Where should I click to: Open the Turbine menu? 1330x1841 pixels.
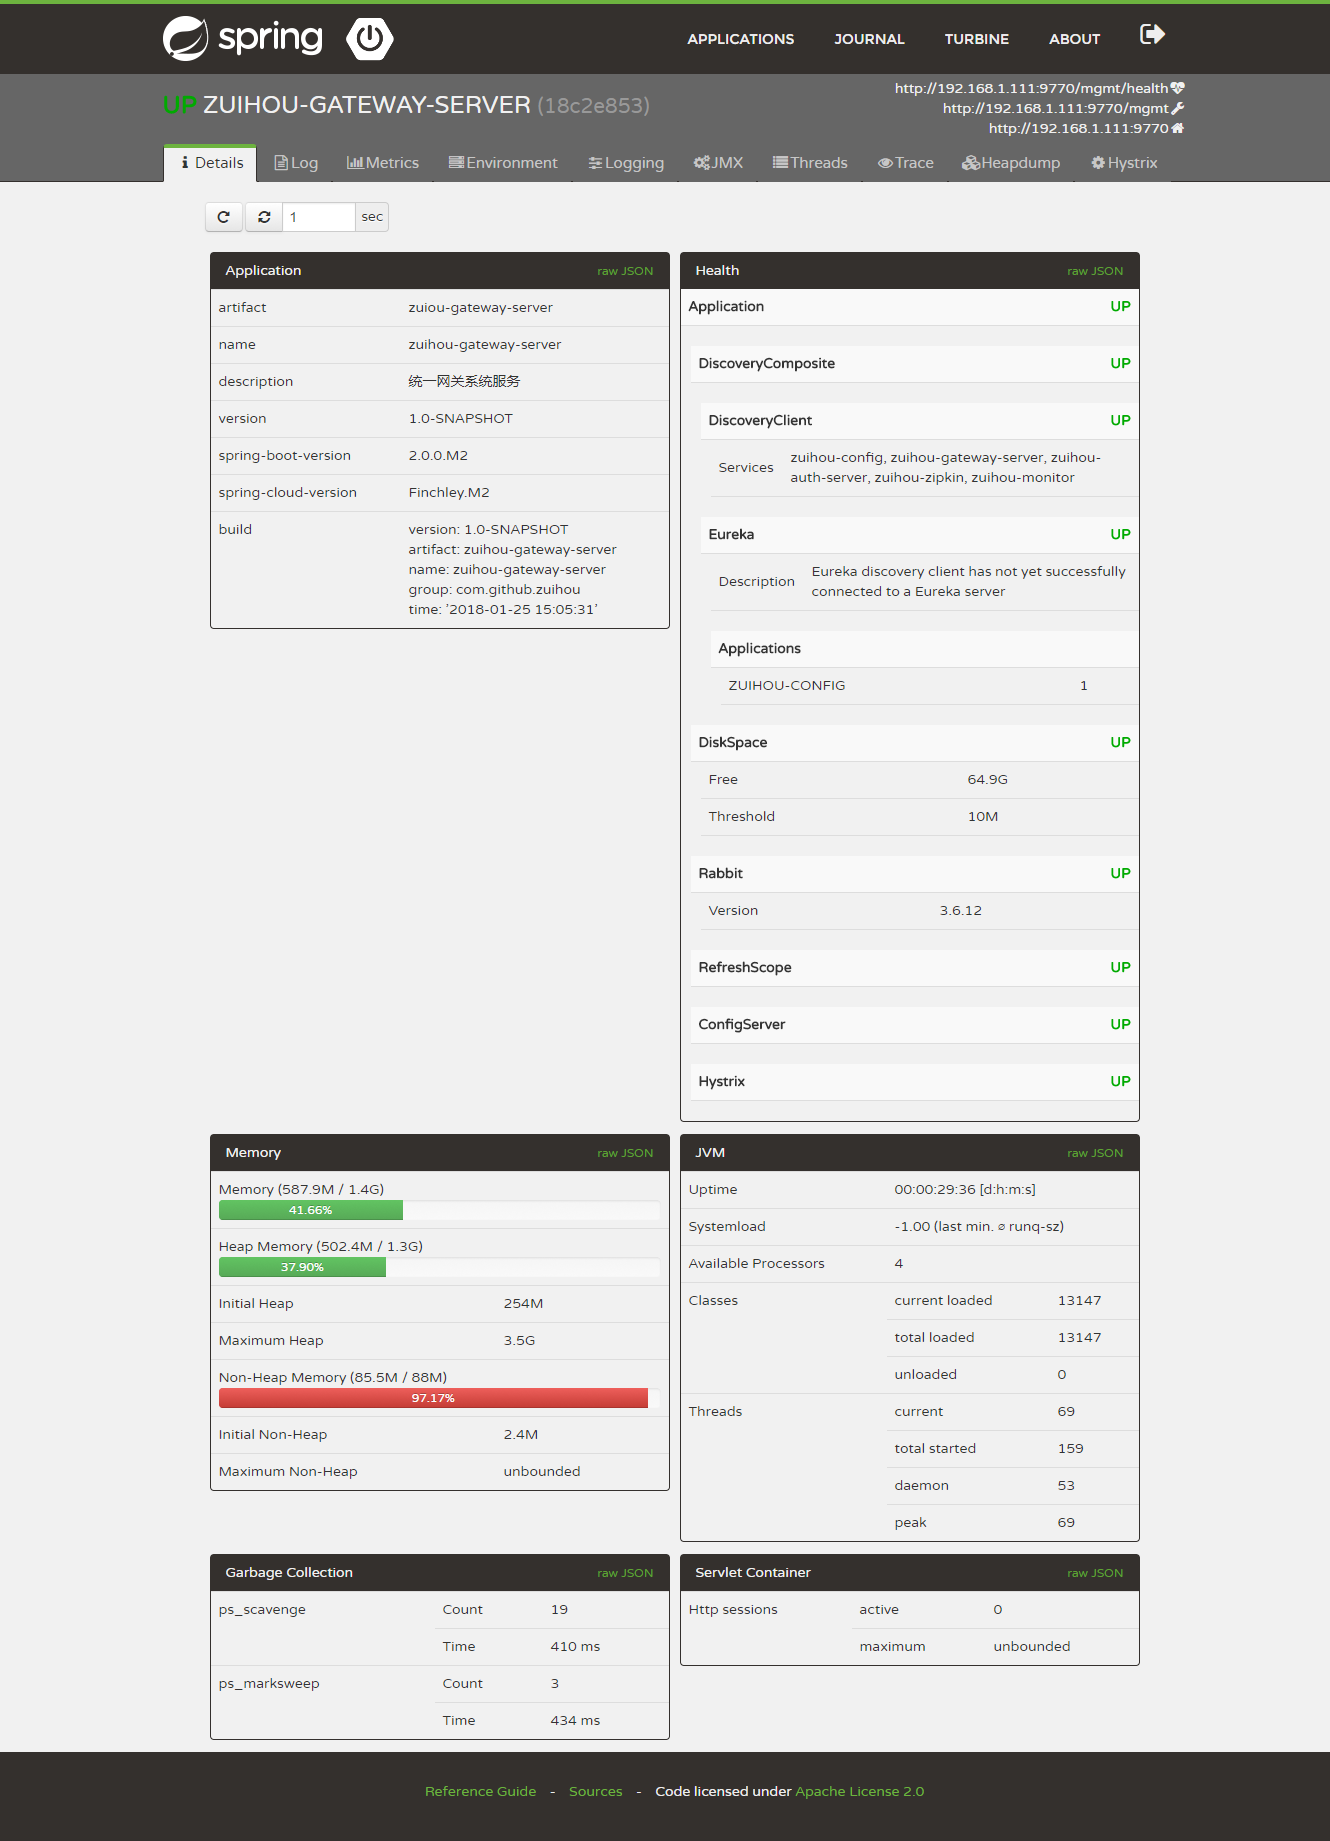[977, 39]
